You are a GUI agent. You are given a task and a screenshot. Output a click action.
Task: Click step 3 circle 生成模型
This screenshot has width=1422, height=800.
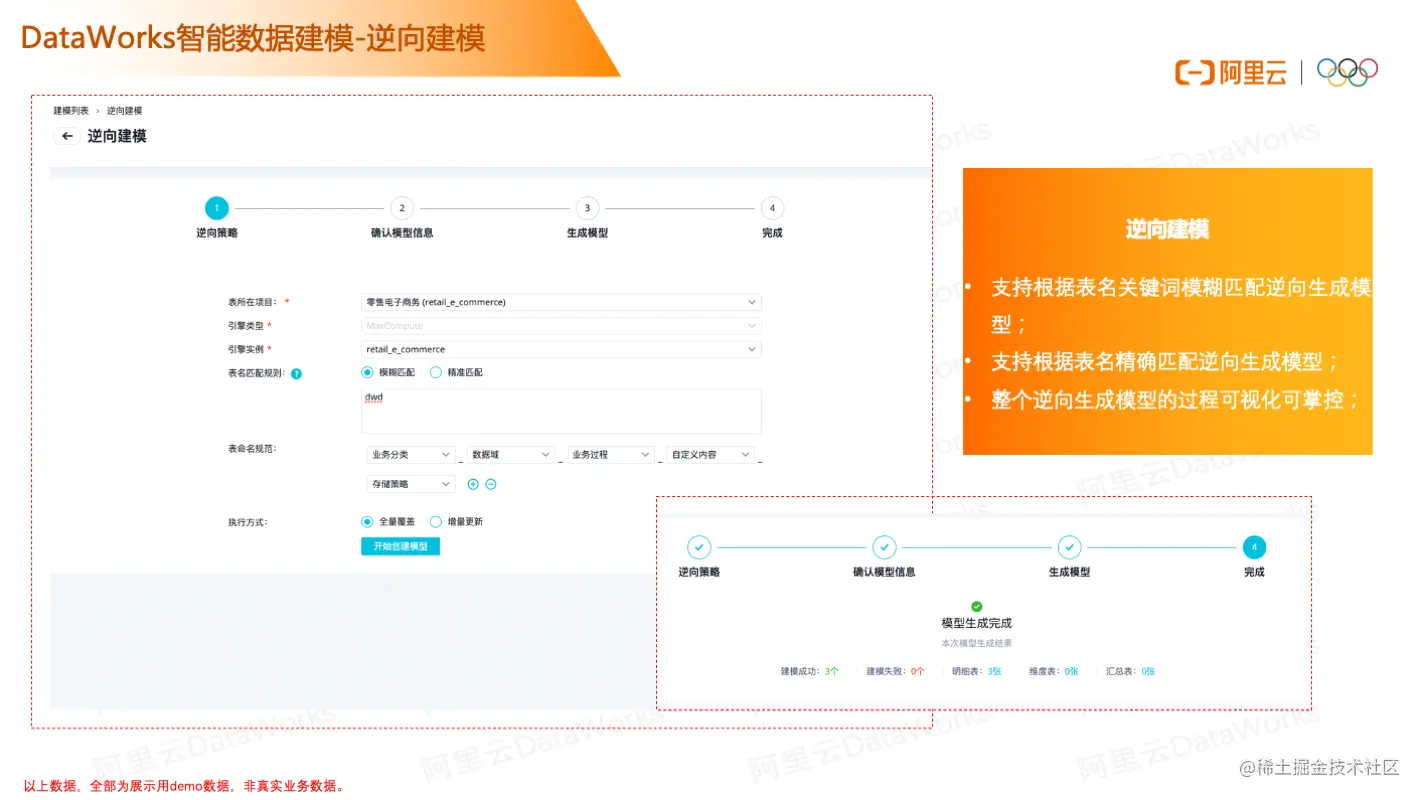tap(587, 208)
